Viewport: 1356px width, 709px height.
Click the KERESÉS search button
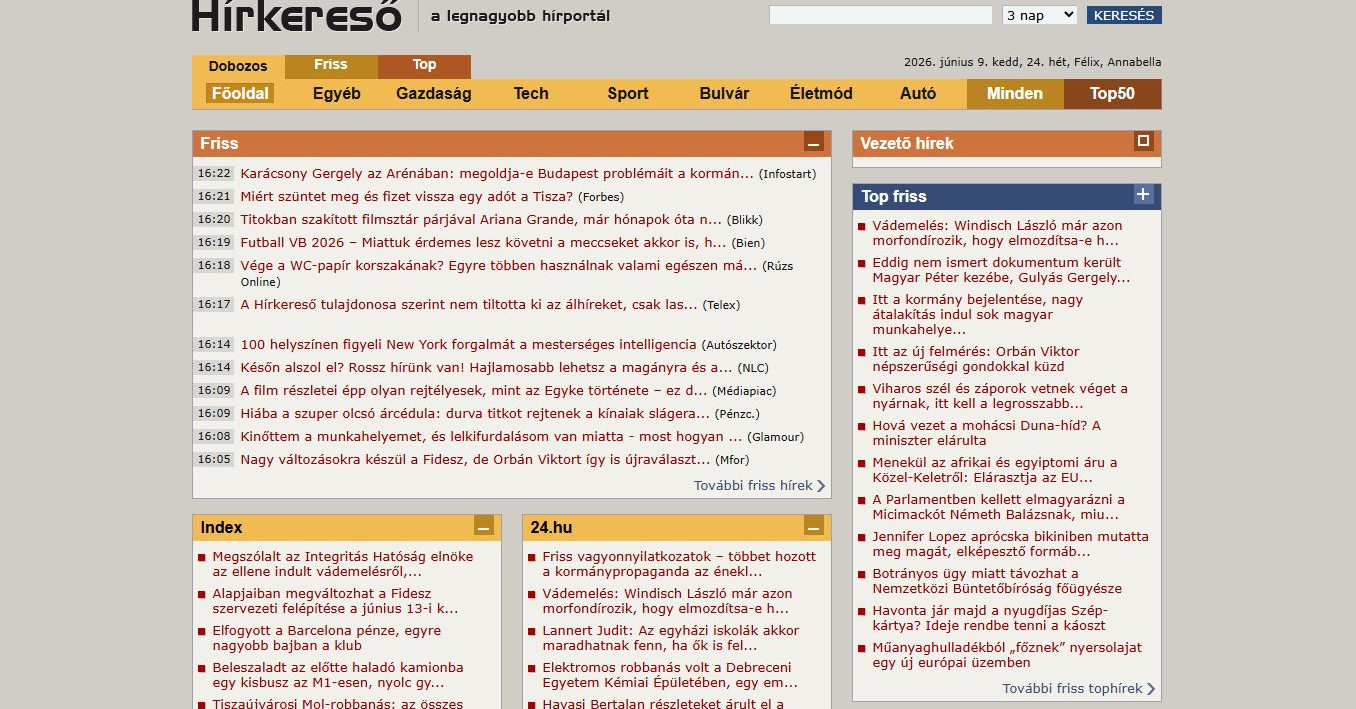(1124, 15)
